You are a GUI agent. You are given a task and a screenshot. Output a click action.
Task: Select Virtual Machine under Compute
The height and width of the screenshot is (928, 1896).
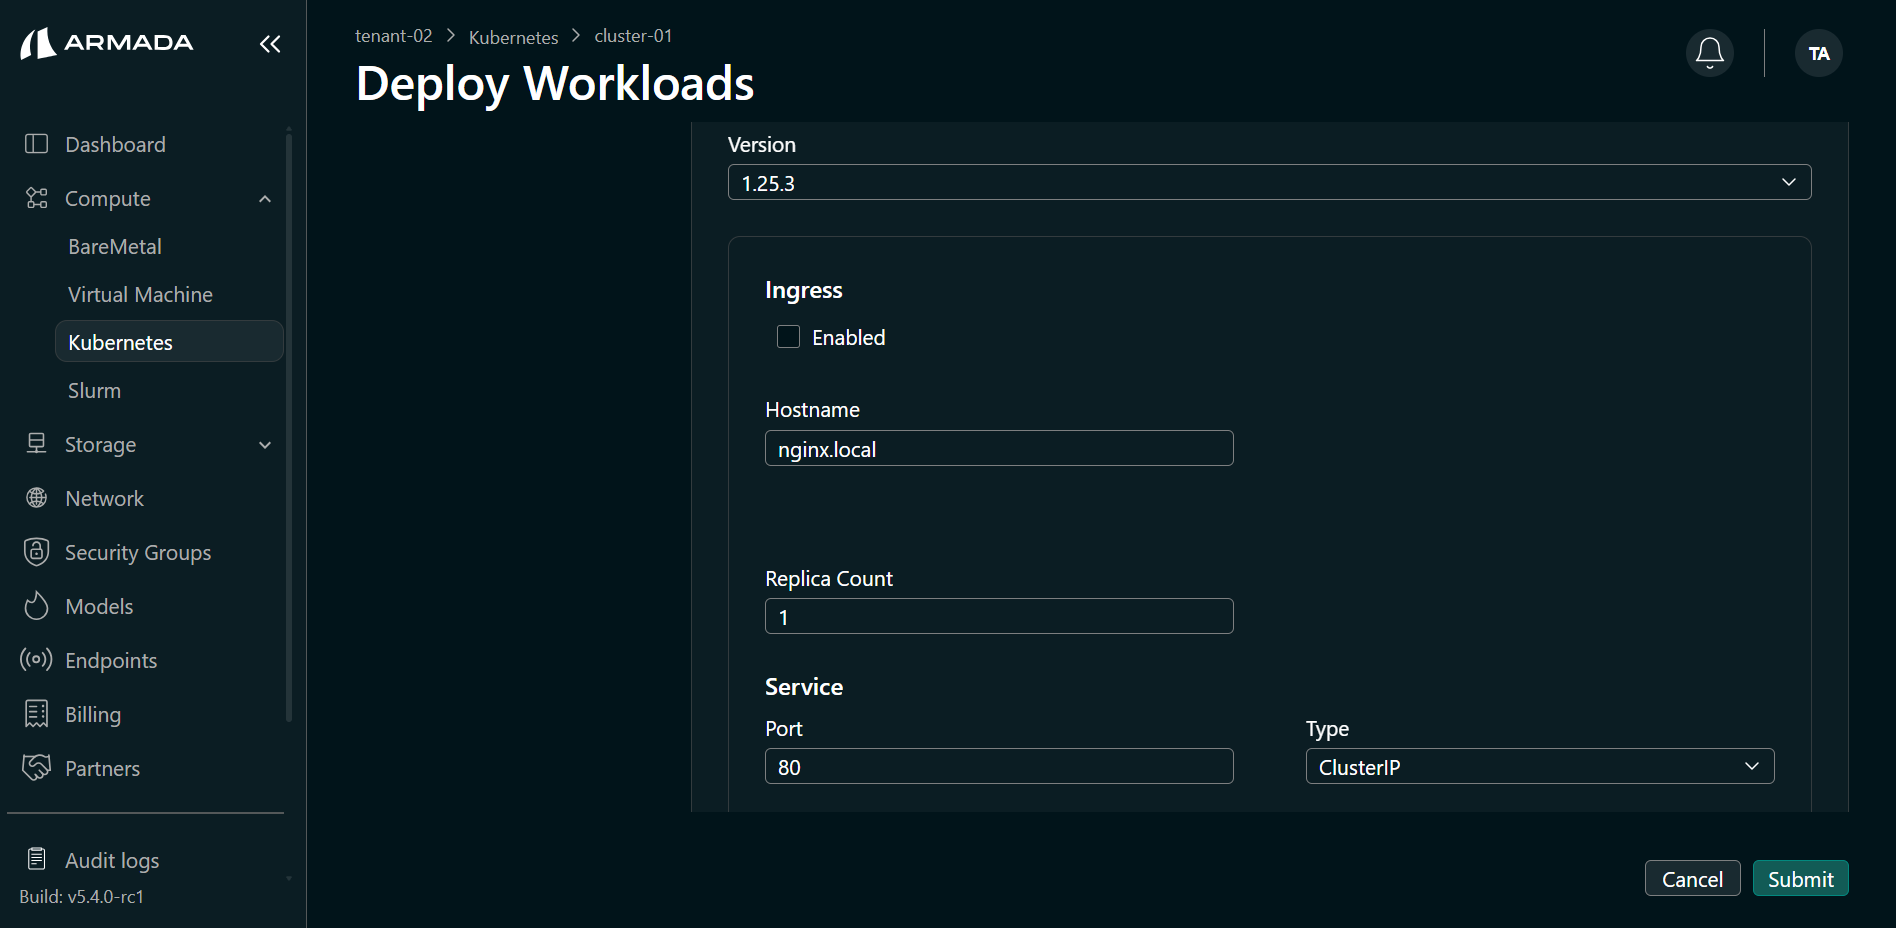pyautogui.click(x=140, y=295)
